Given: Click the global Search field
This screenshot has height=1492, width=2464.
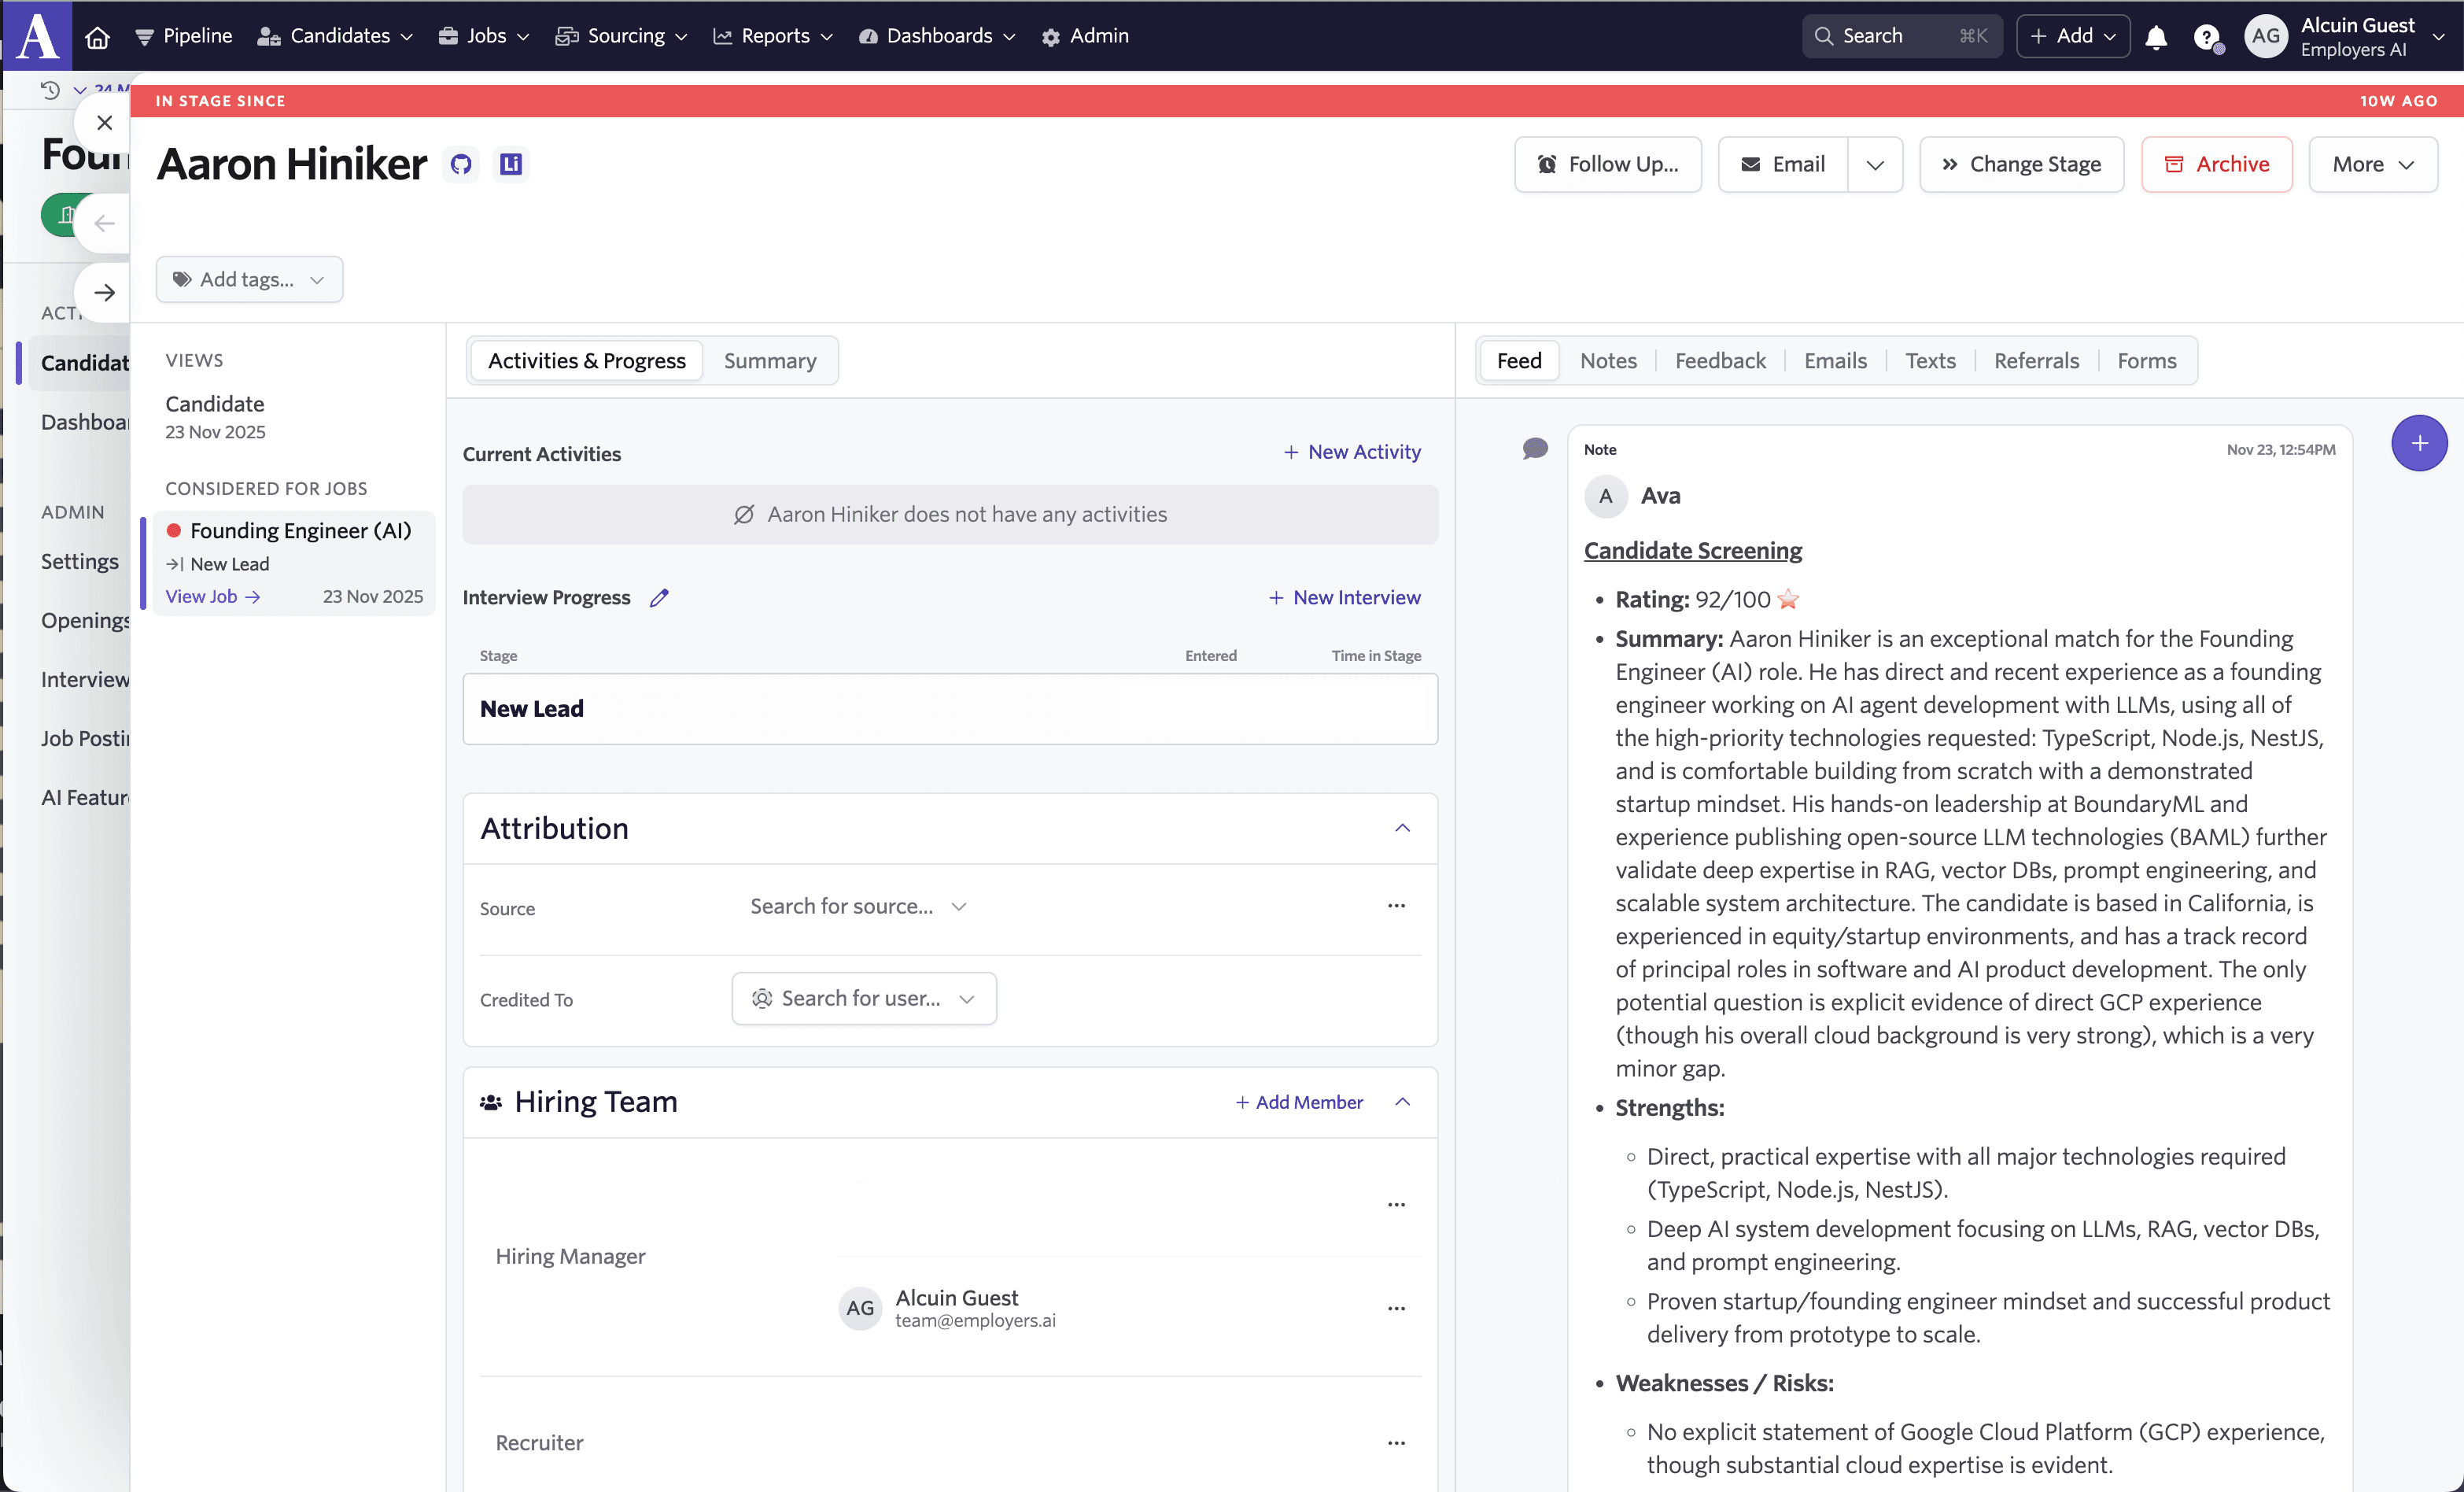Looking at the screenshot, I should 1900,36.
